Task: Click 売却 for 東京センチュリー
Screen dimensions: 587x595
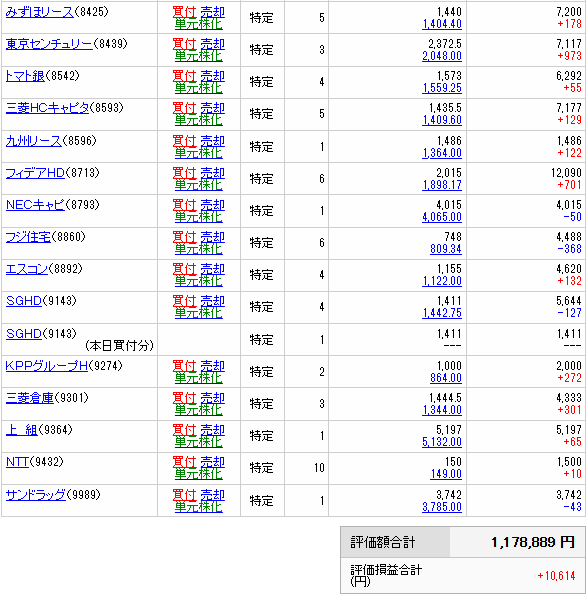Action: click(212, 44)
